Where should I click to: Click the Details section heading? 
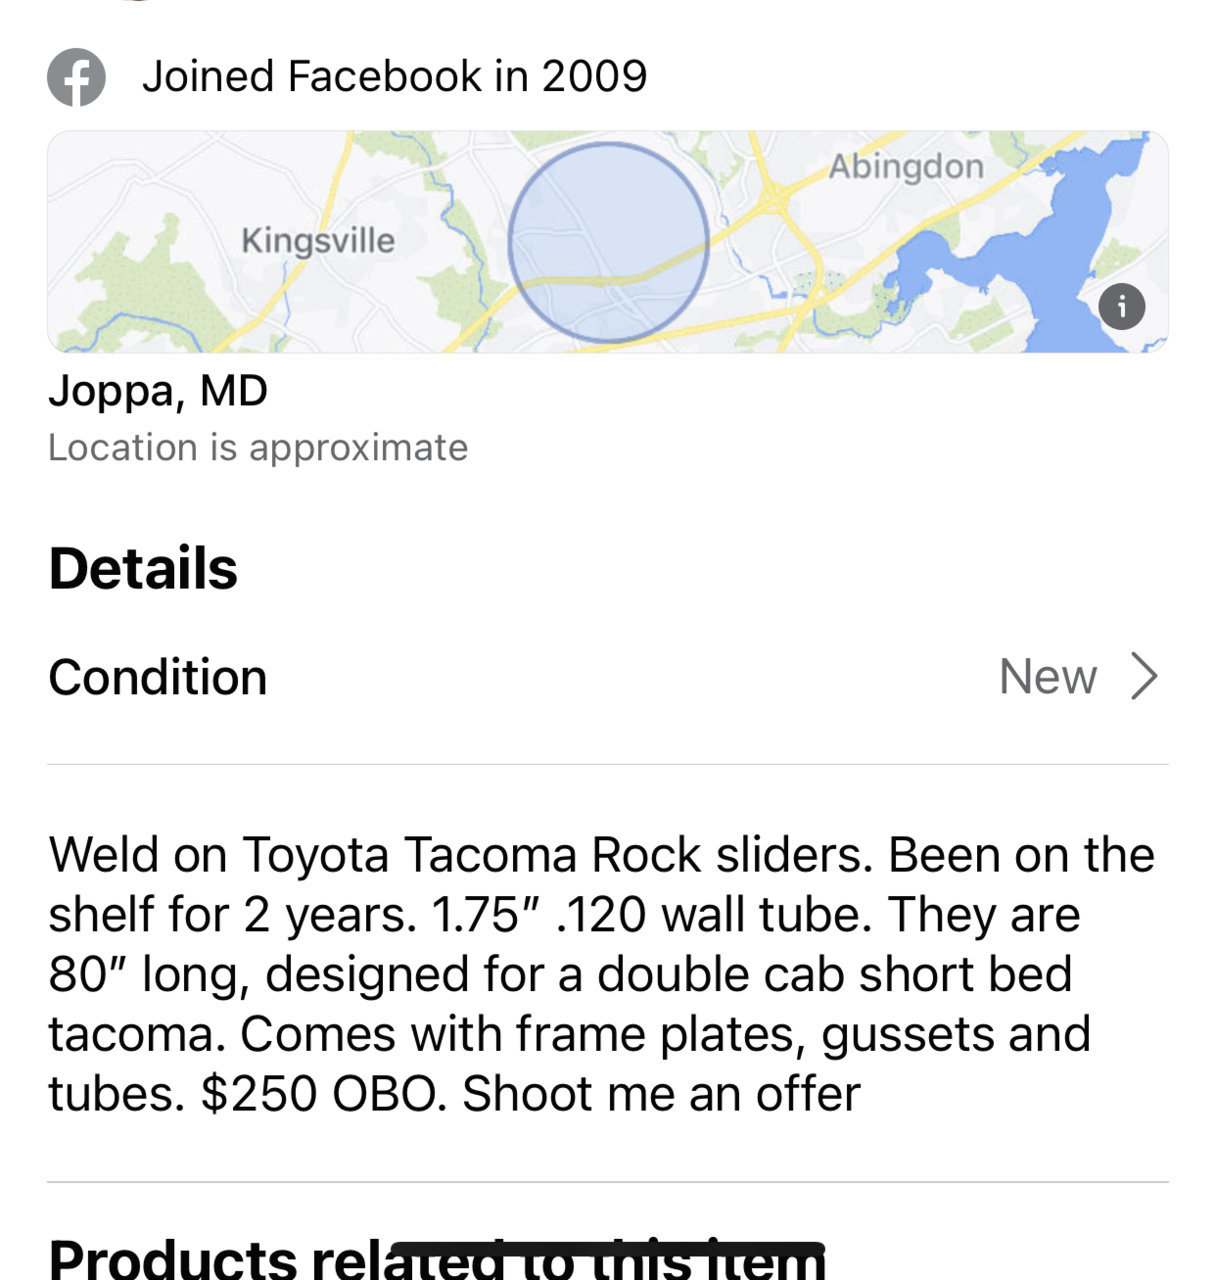point(143,569)
